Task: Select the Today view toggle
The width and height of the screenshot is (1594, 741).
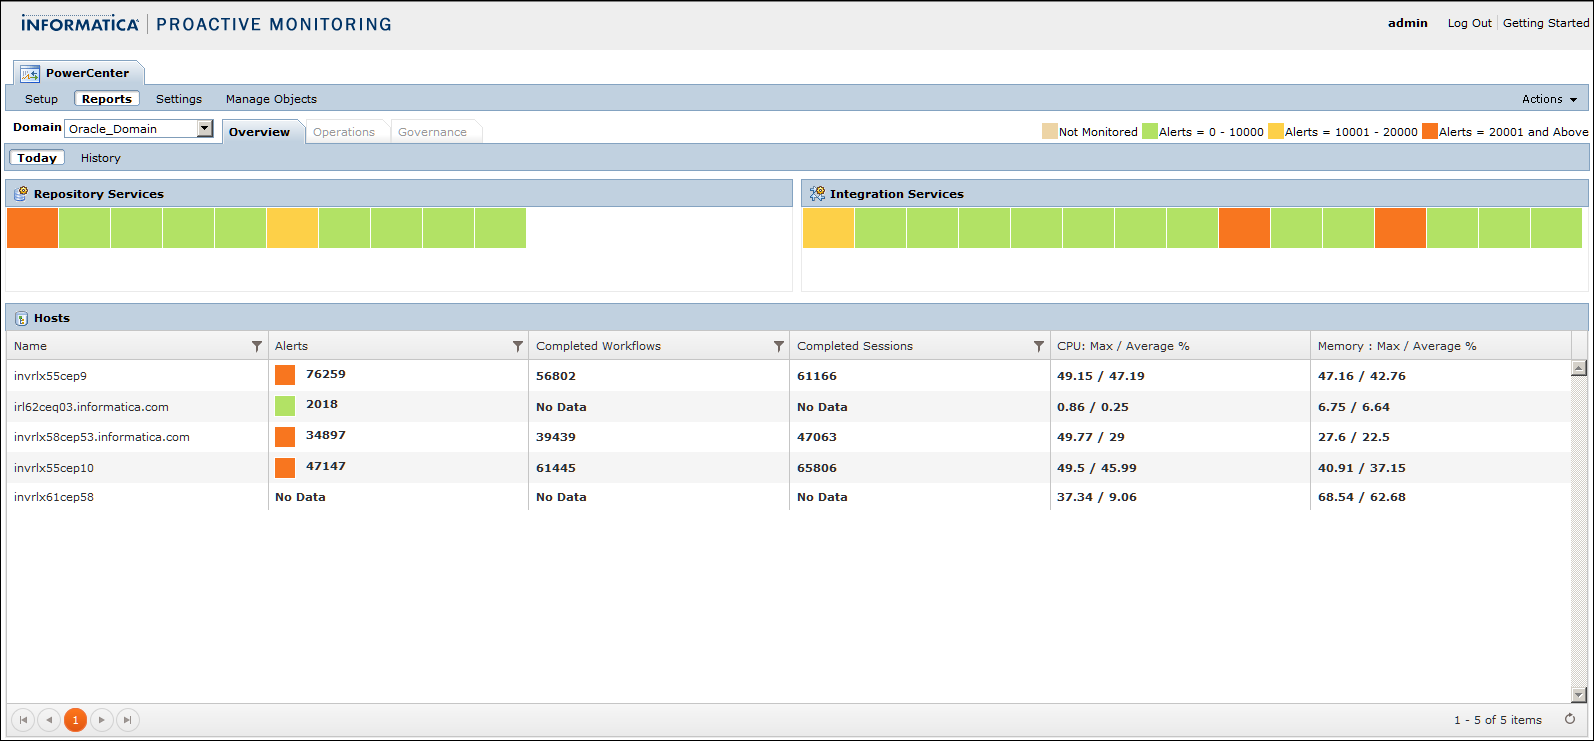Action: (37, 158)
